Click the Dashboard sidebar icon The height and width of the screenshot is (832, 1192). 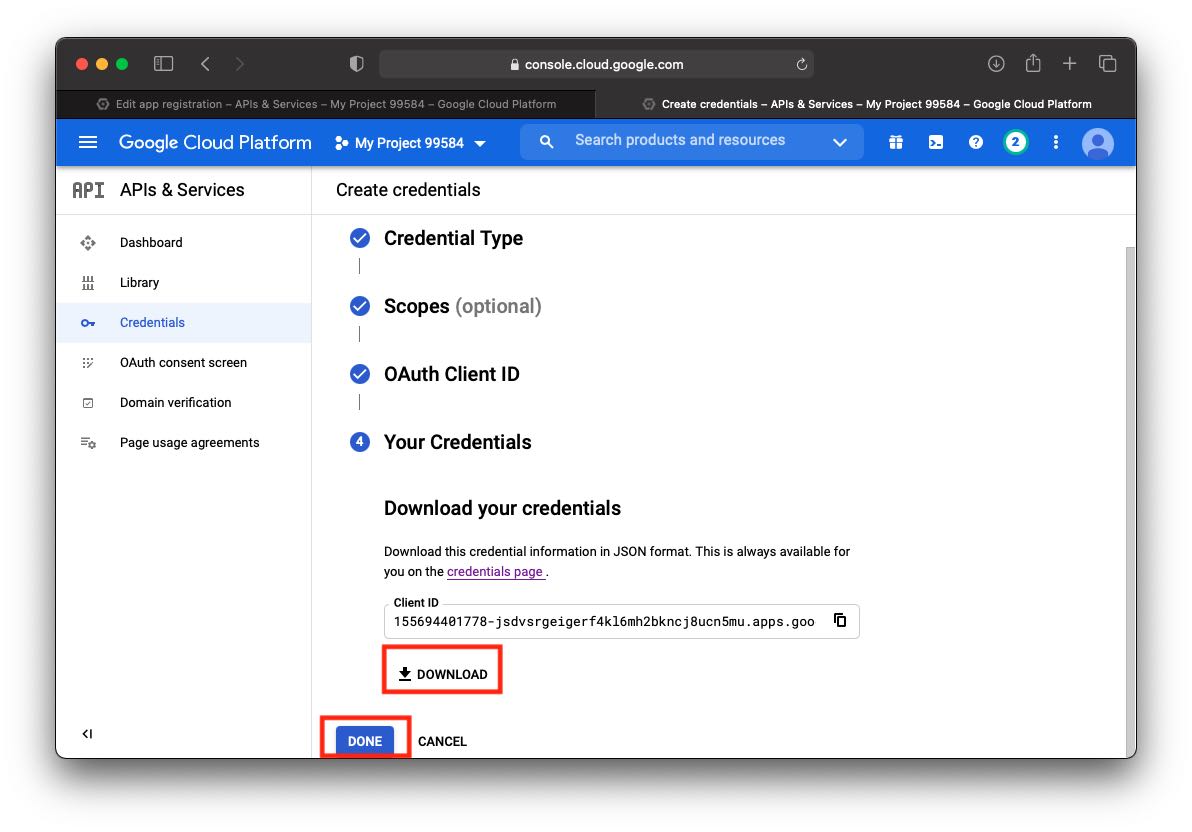(88, 243)
